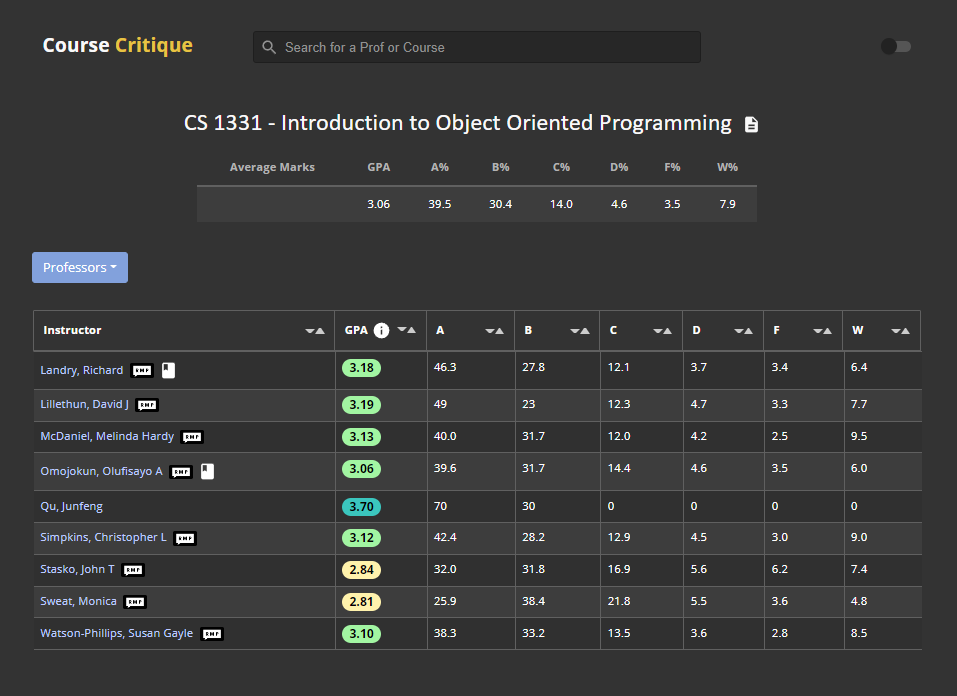Go to Course Critique home logo
Image resolution: width=957 pixels, height=696 pixels.
click(x=118, y=46)
